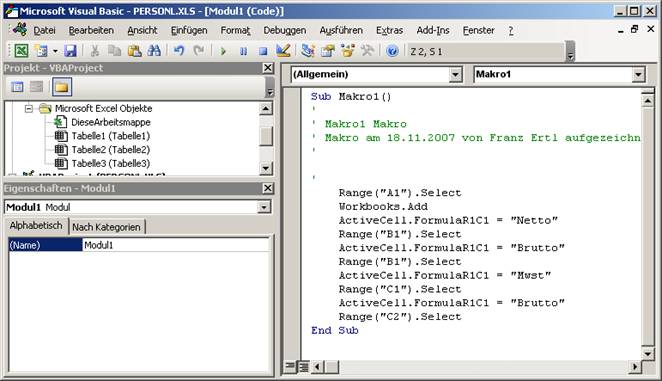This screenshot has width=662, height=381.
Task: Select Tabelle2 (Tabelle2) in the tree
Action: click(x=111, y=150)
